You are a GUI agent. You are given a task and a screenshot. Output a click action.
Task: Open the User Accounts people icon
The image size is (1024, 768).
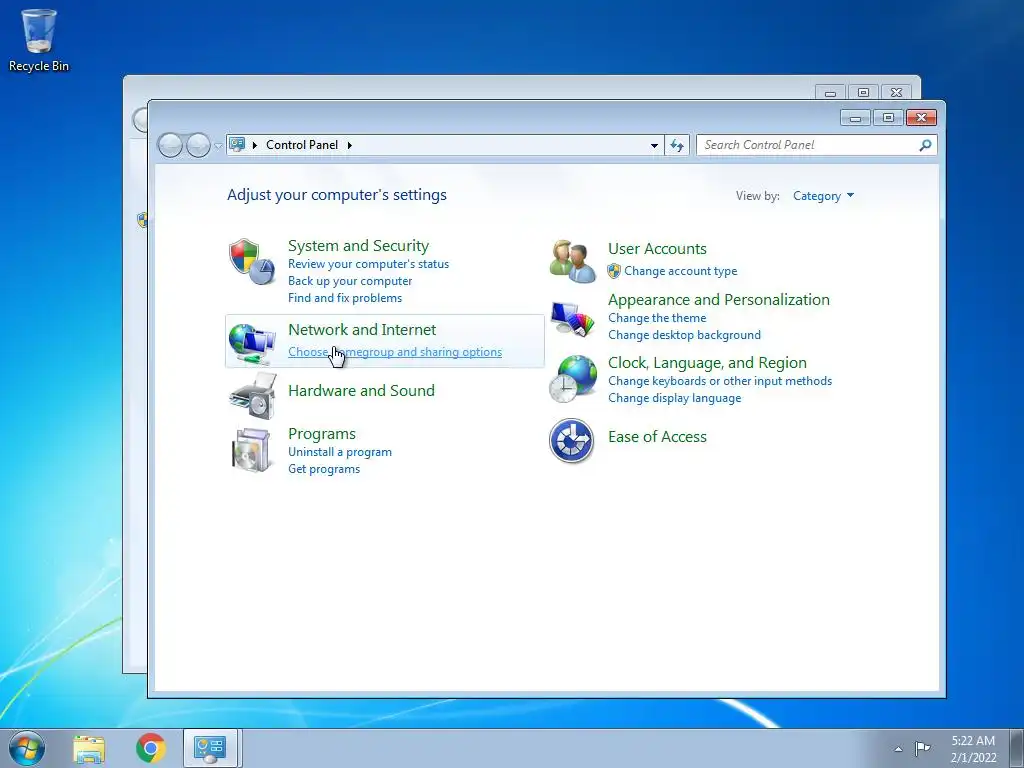(x=572, y=261)
